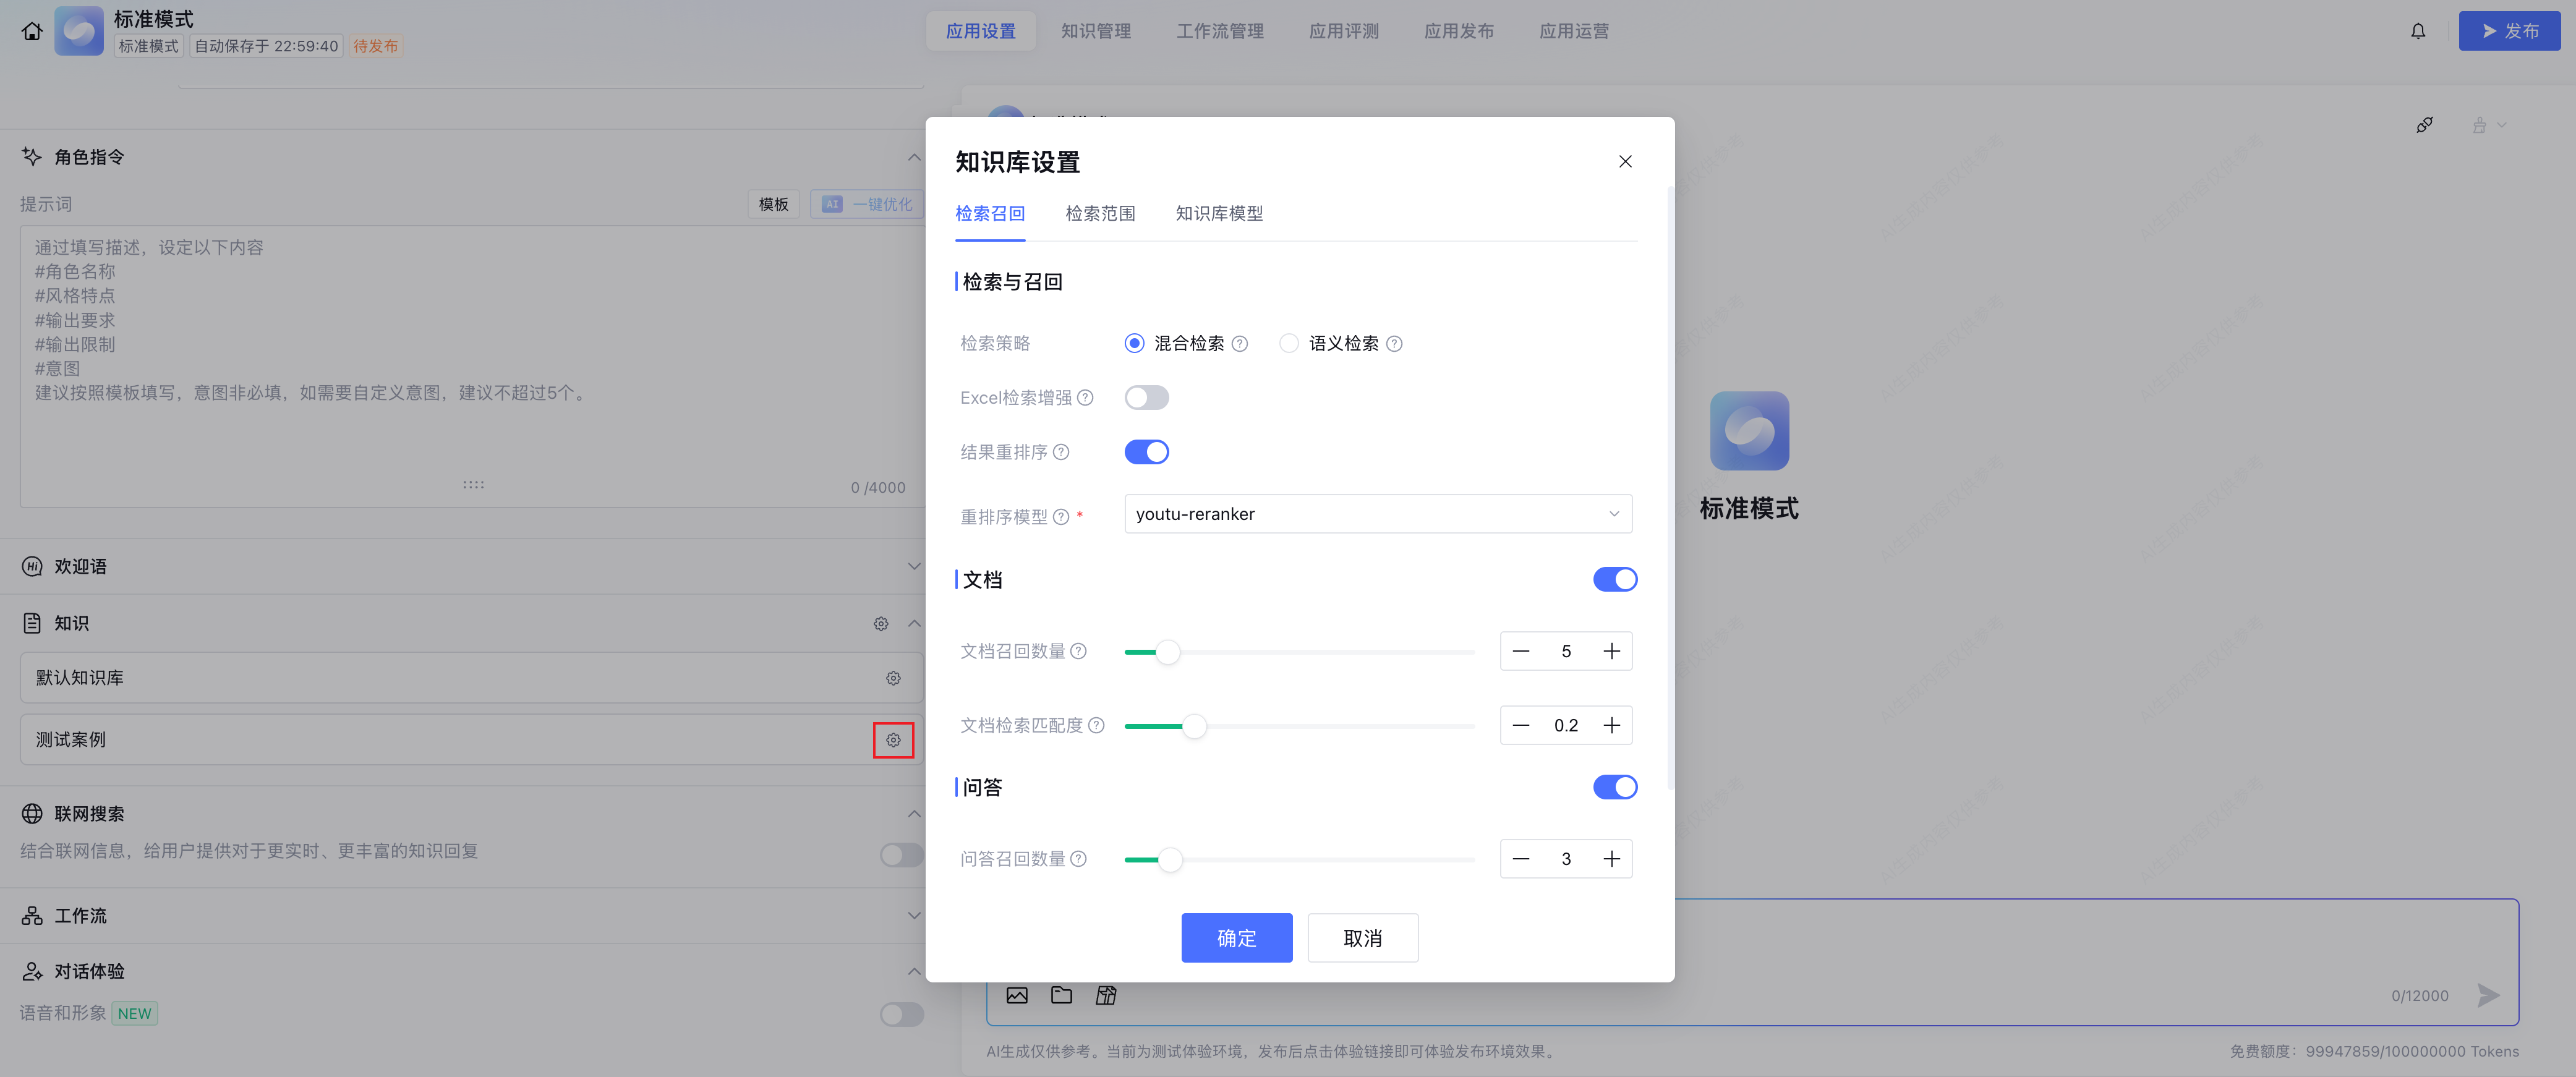Image resolution: width=2576 pixels, height=1077 pixels.
Task: Disable the 文档 section toggle
Action: (x=1614, y=579)
